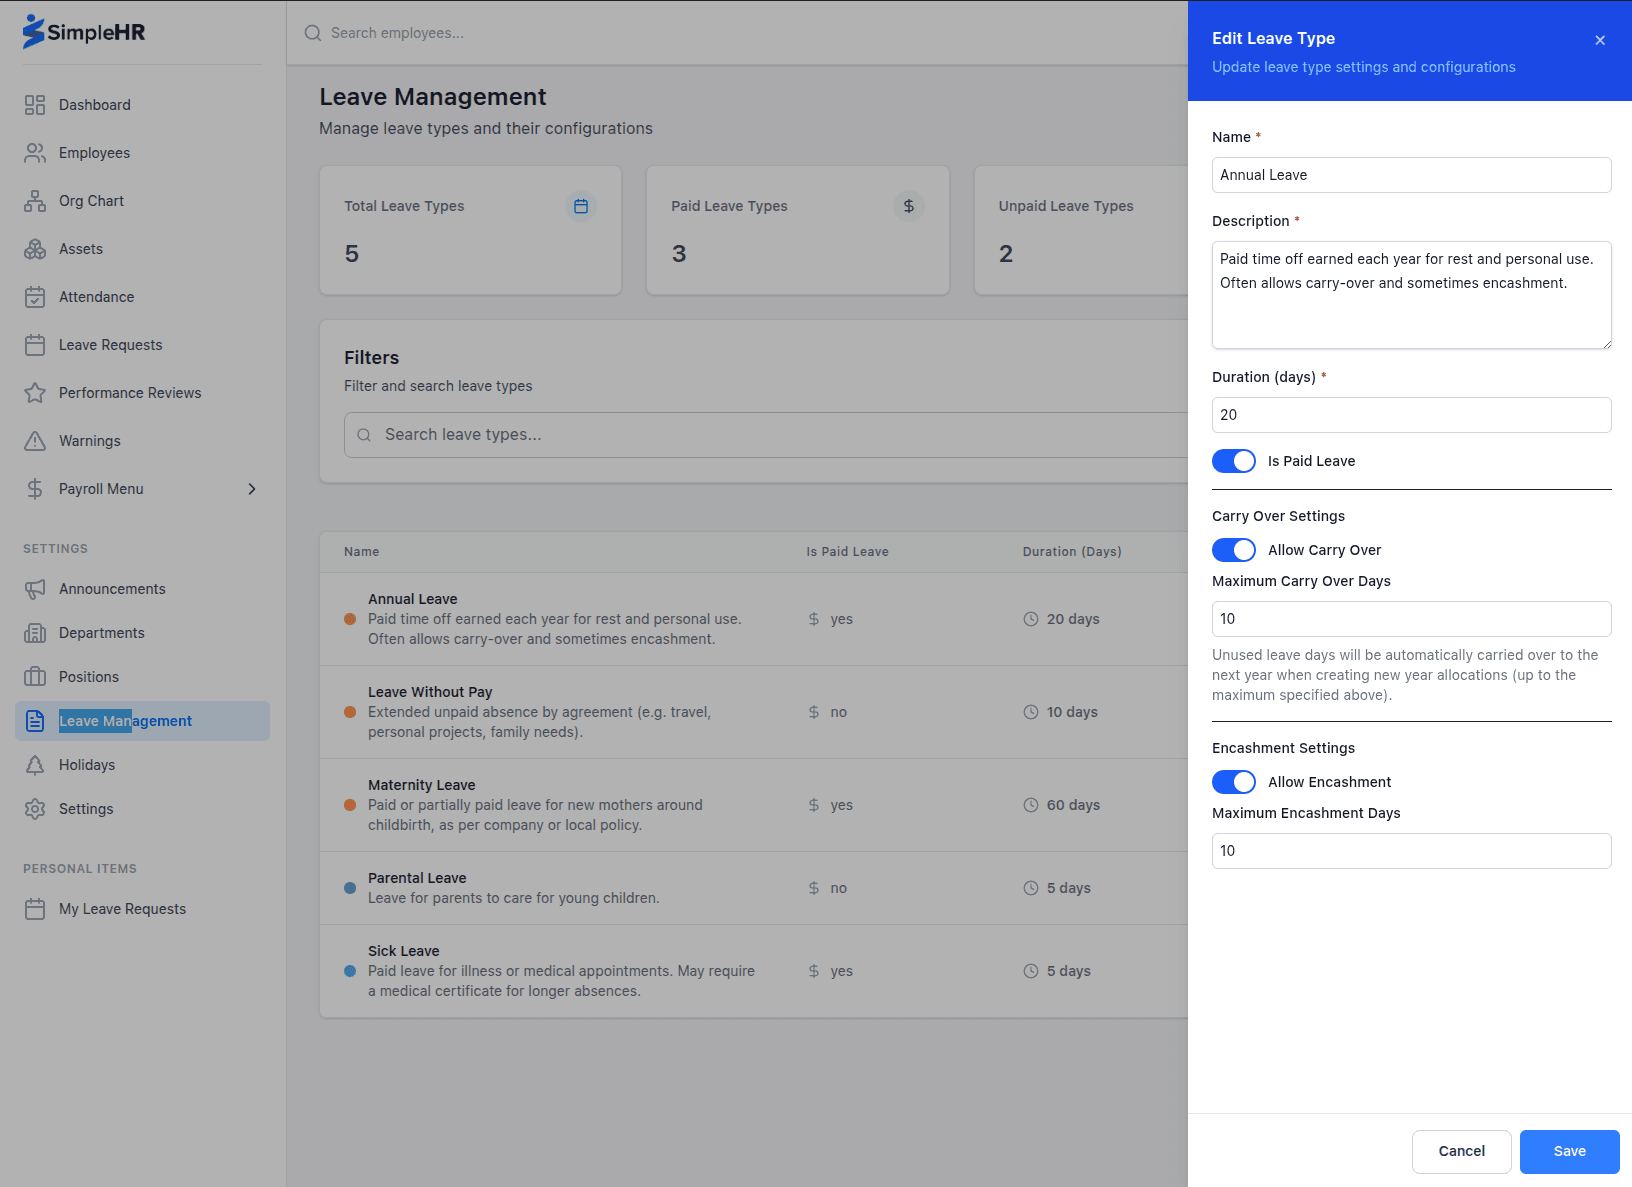Select the Performance Reviews star icon
Viewport: 1632px width, 1187px height.
35,392
